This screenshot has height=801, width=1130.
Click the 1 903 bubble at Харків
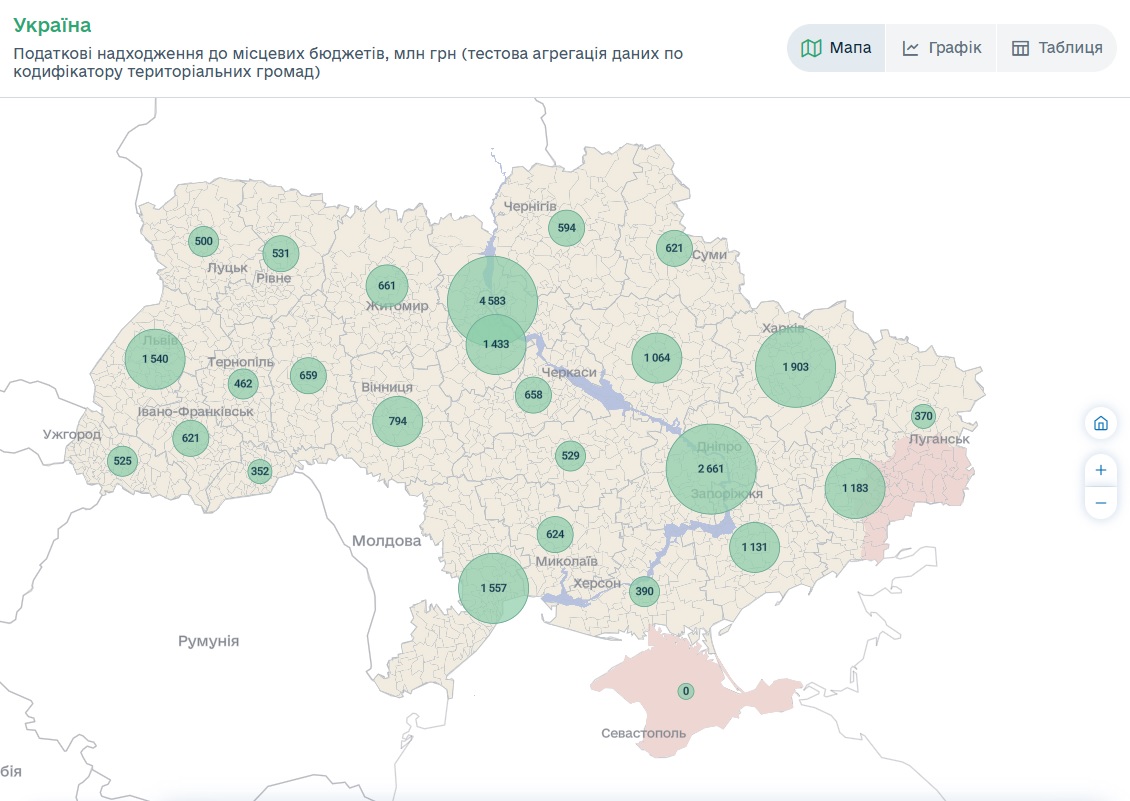(x=796, y=367)
